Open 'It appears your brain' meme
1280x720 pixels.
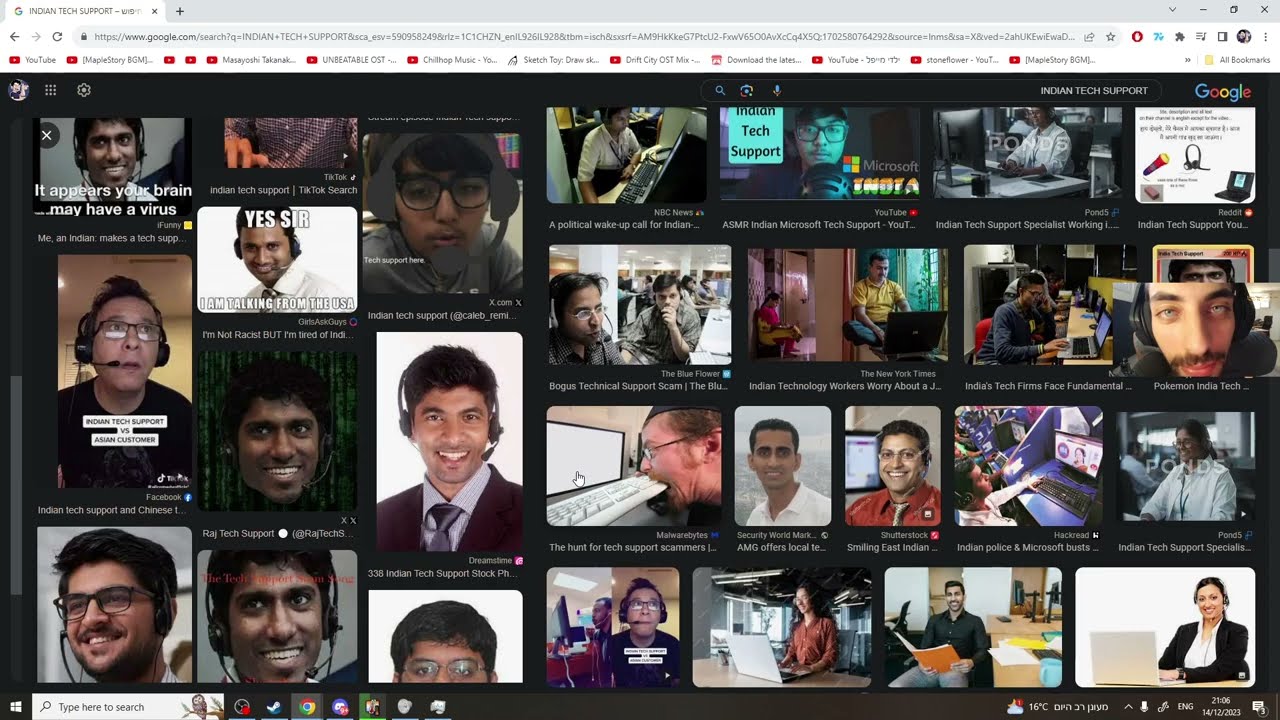pyautogui.click(x=112, y=167)
